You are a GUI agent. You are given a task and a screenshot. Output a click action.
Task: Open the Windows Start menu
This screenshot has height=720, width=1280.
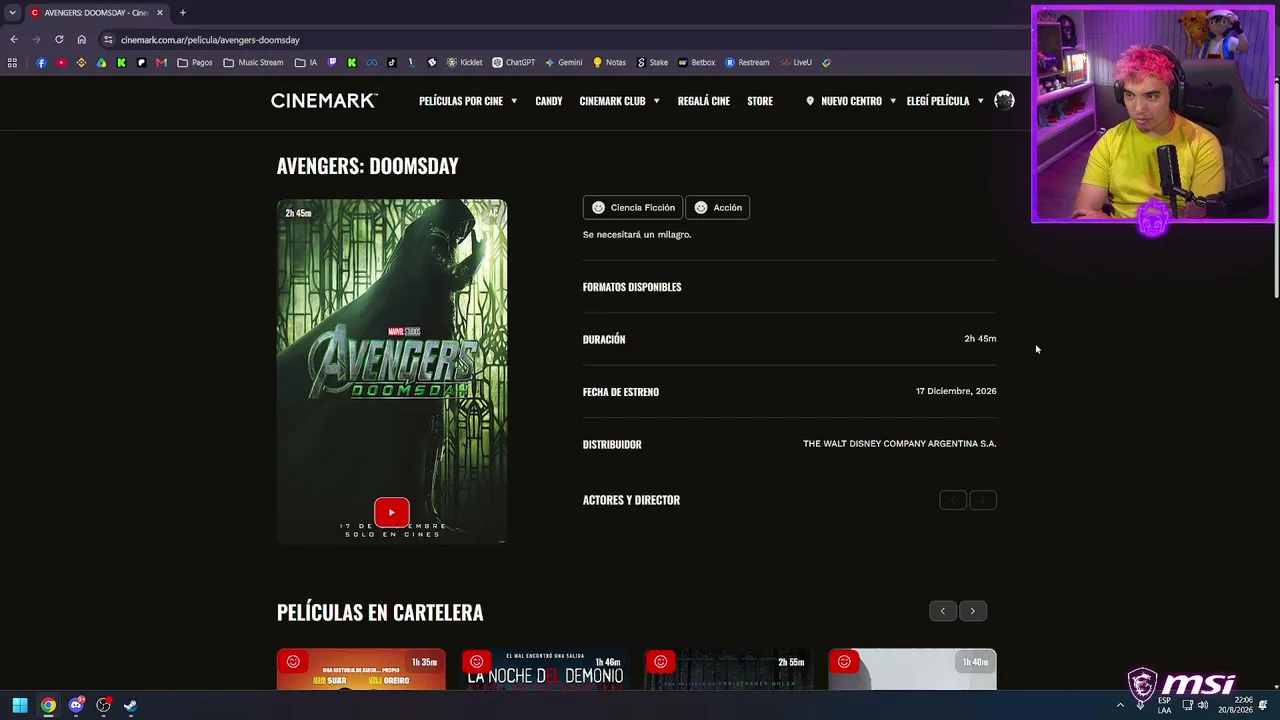[x=19, y=705]
